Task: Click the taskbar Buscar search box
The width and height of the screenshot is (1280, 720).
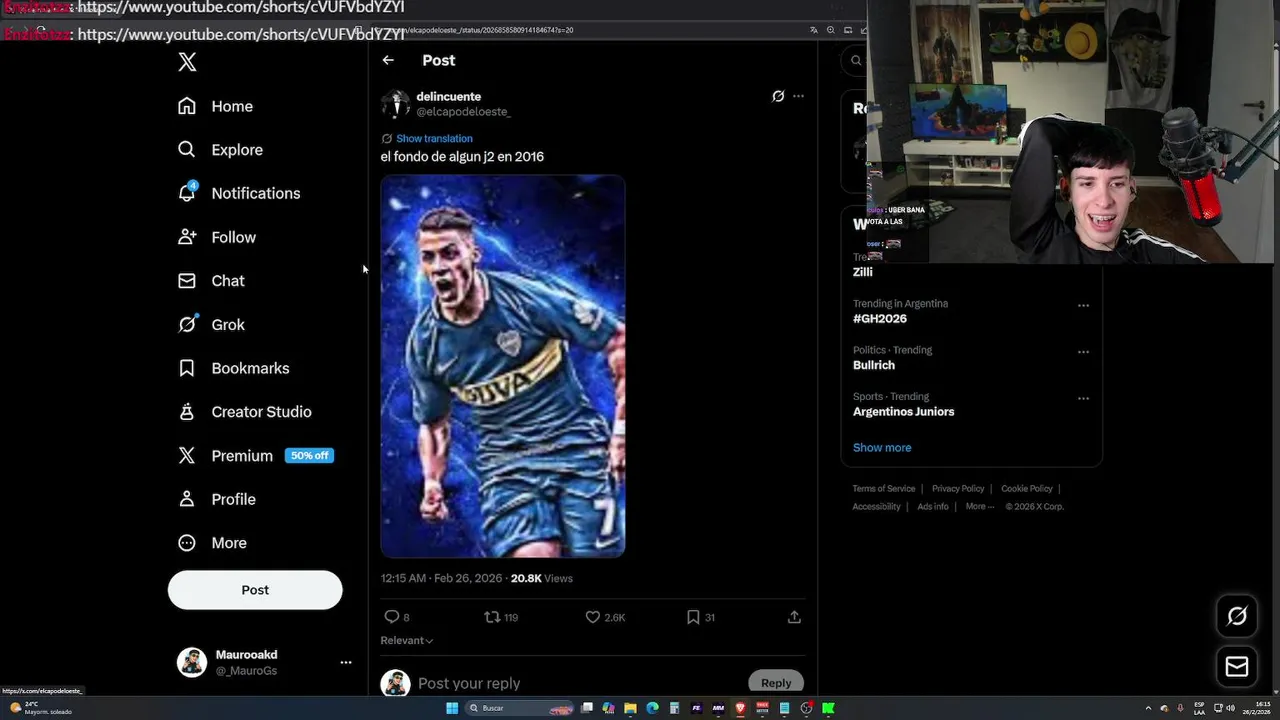Action: pyautogui.click(x=521, y=708)
